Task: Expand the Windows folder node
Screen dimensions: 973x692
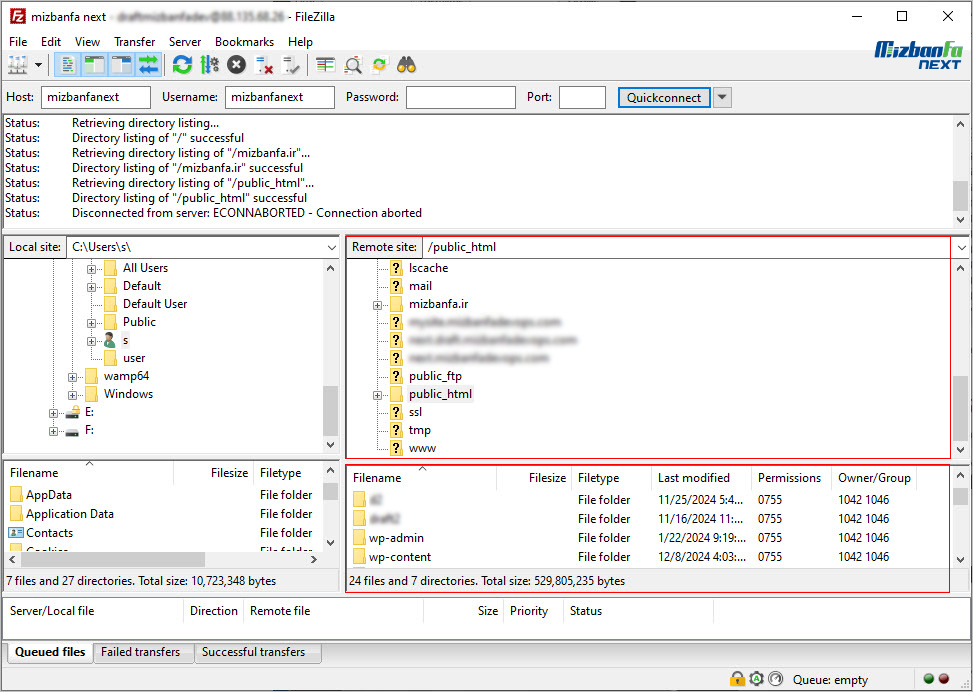Action: (x=73, y=395)
